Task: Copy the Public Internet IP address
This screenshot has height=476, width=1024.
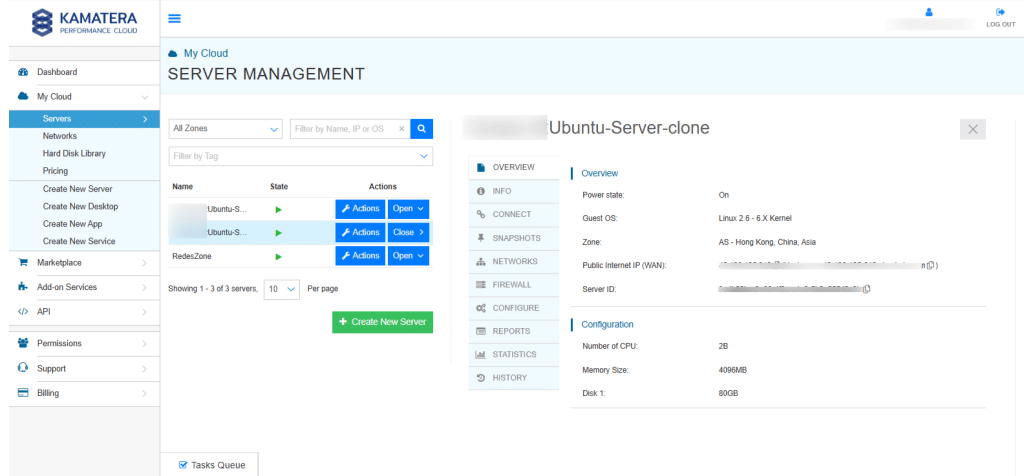Action: (930, 265)
